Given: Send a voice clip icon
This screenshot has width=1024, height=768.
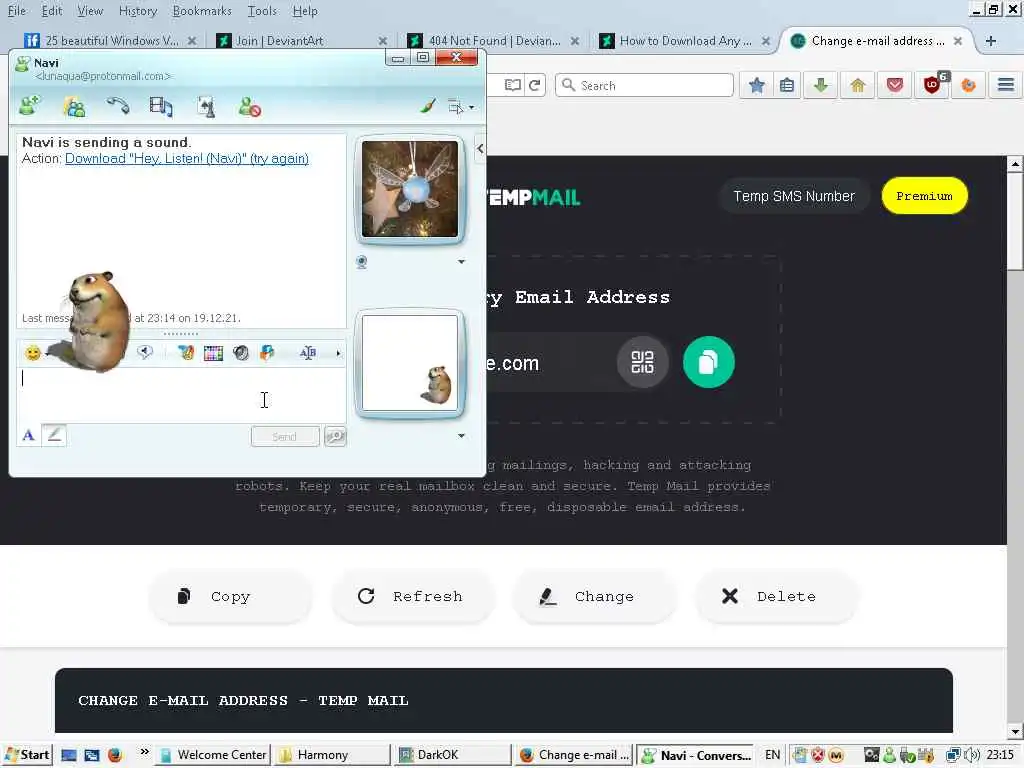Looking at the screenshot, I should [145, 353].
